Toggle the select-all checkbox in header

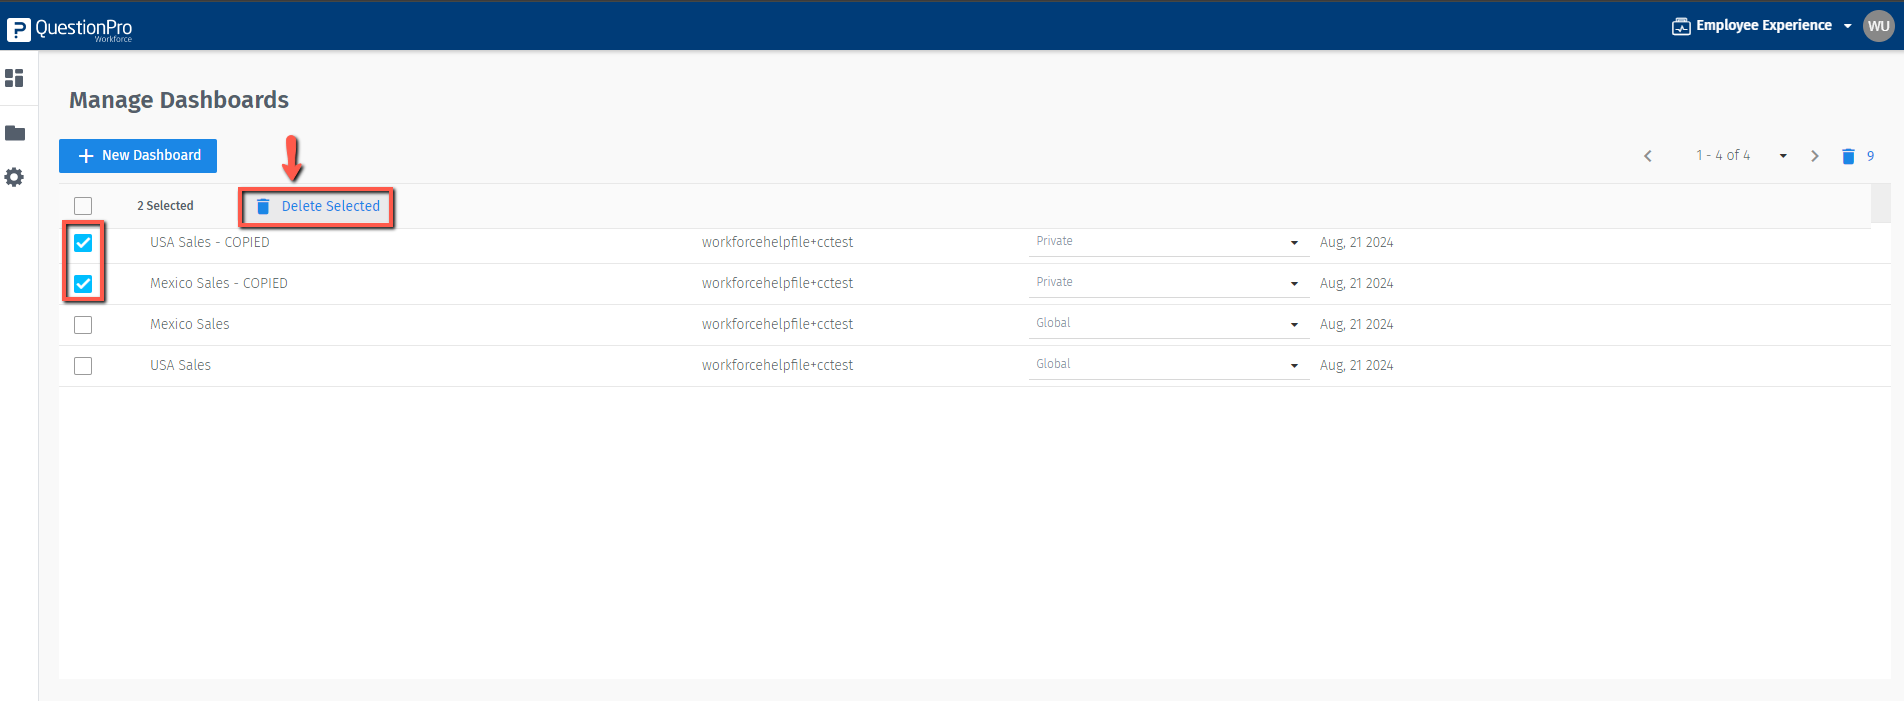click(x=83, y=206)
